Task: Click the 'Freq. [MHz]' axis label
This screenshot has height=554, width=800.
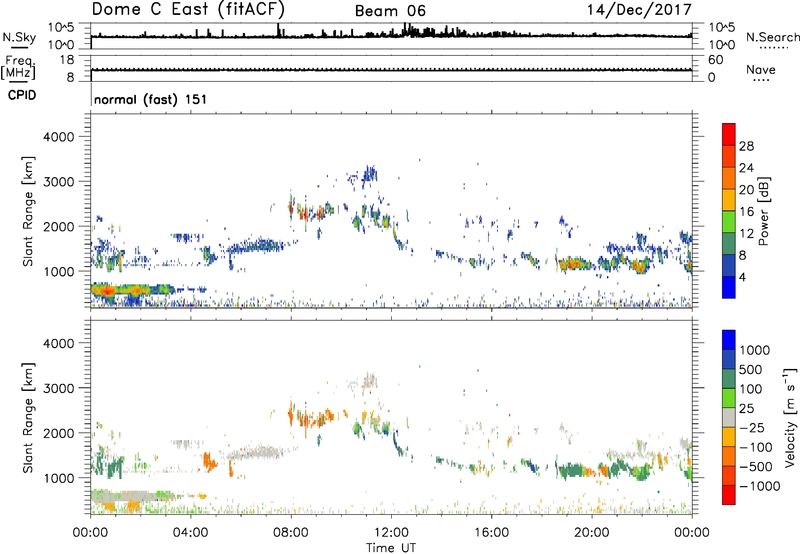Action: (18, 68)
